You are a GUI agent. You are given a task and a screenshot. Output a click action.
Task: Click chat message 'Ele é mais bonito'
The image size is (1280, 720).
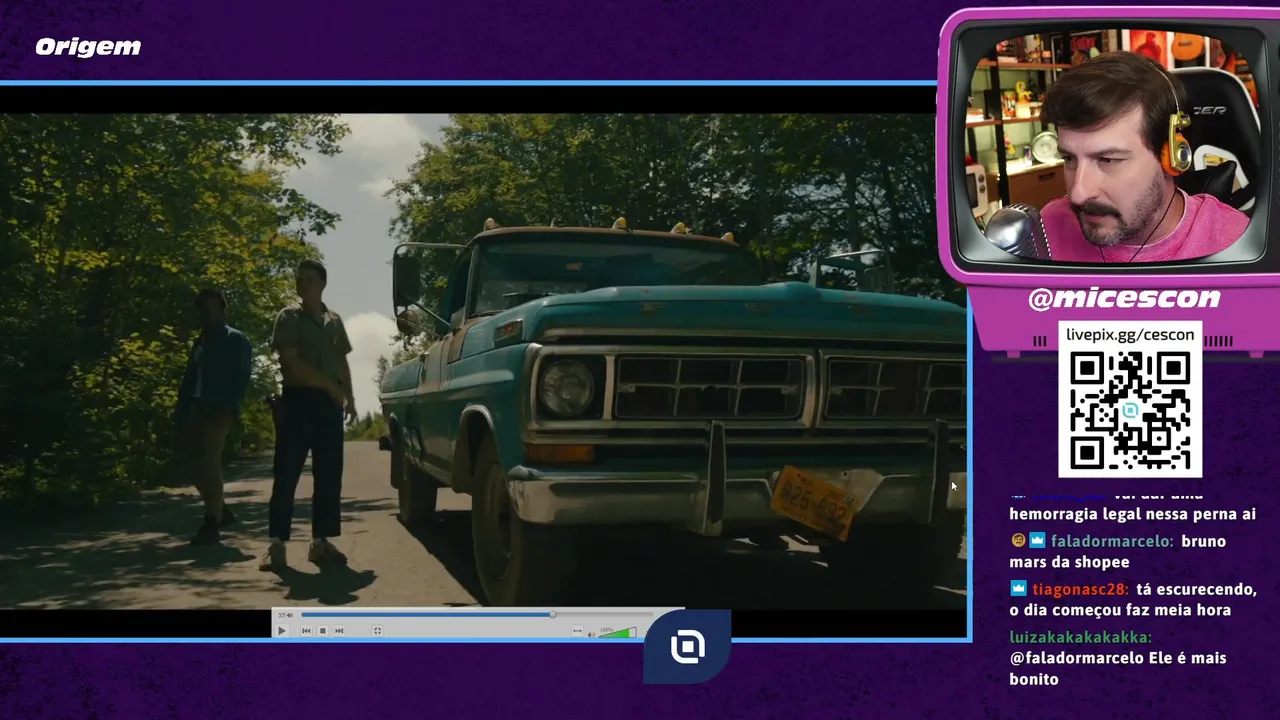tap(1118, 668)
